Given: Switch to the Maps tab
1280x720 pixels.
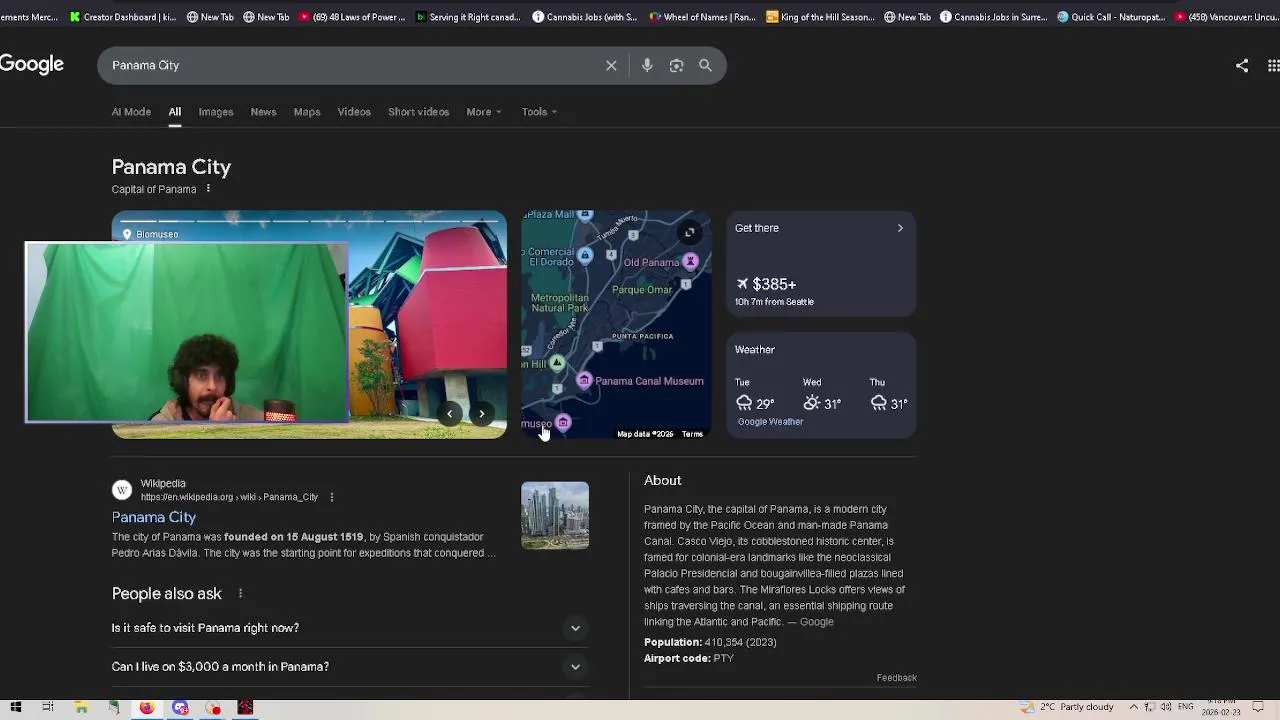Looking at the screenshot, I should (307, 112).
